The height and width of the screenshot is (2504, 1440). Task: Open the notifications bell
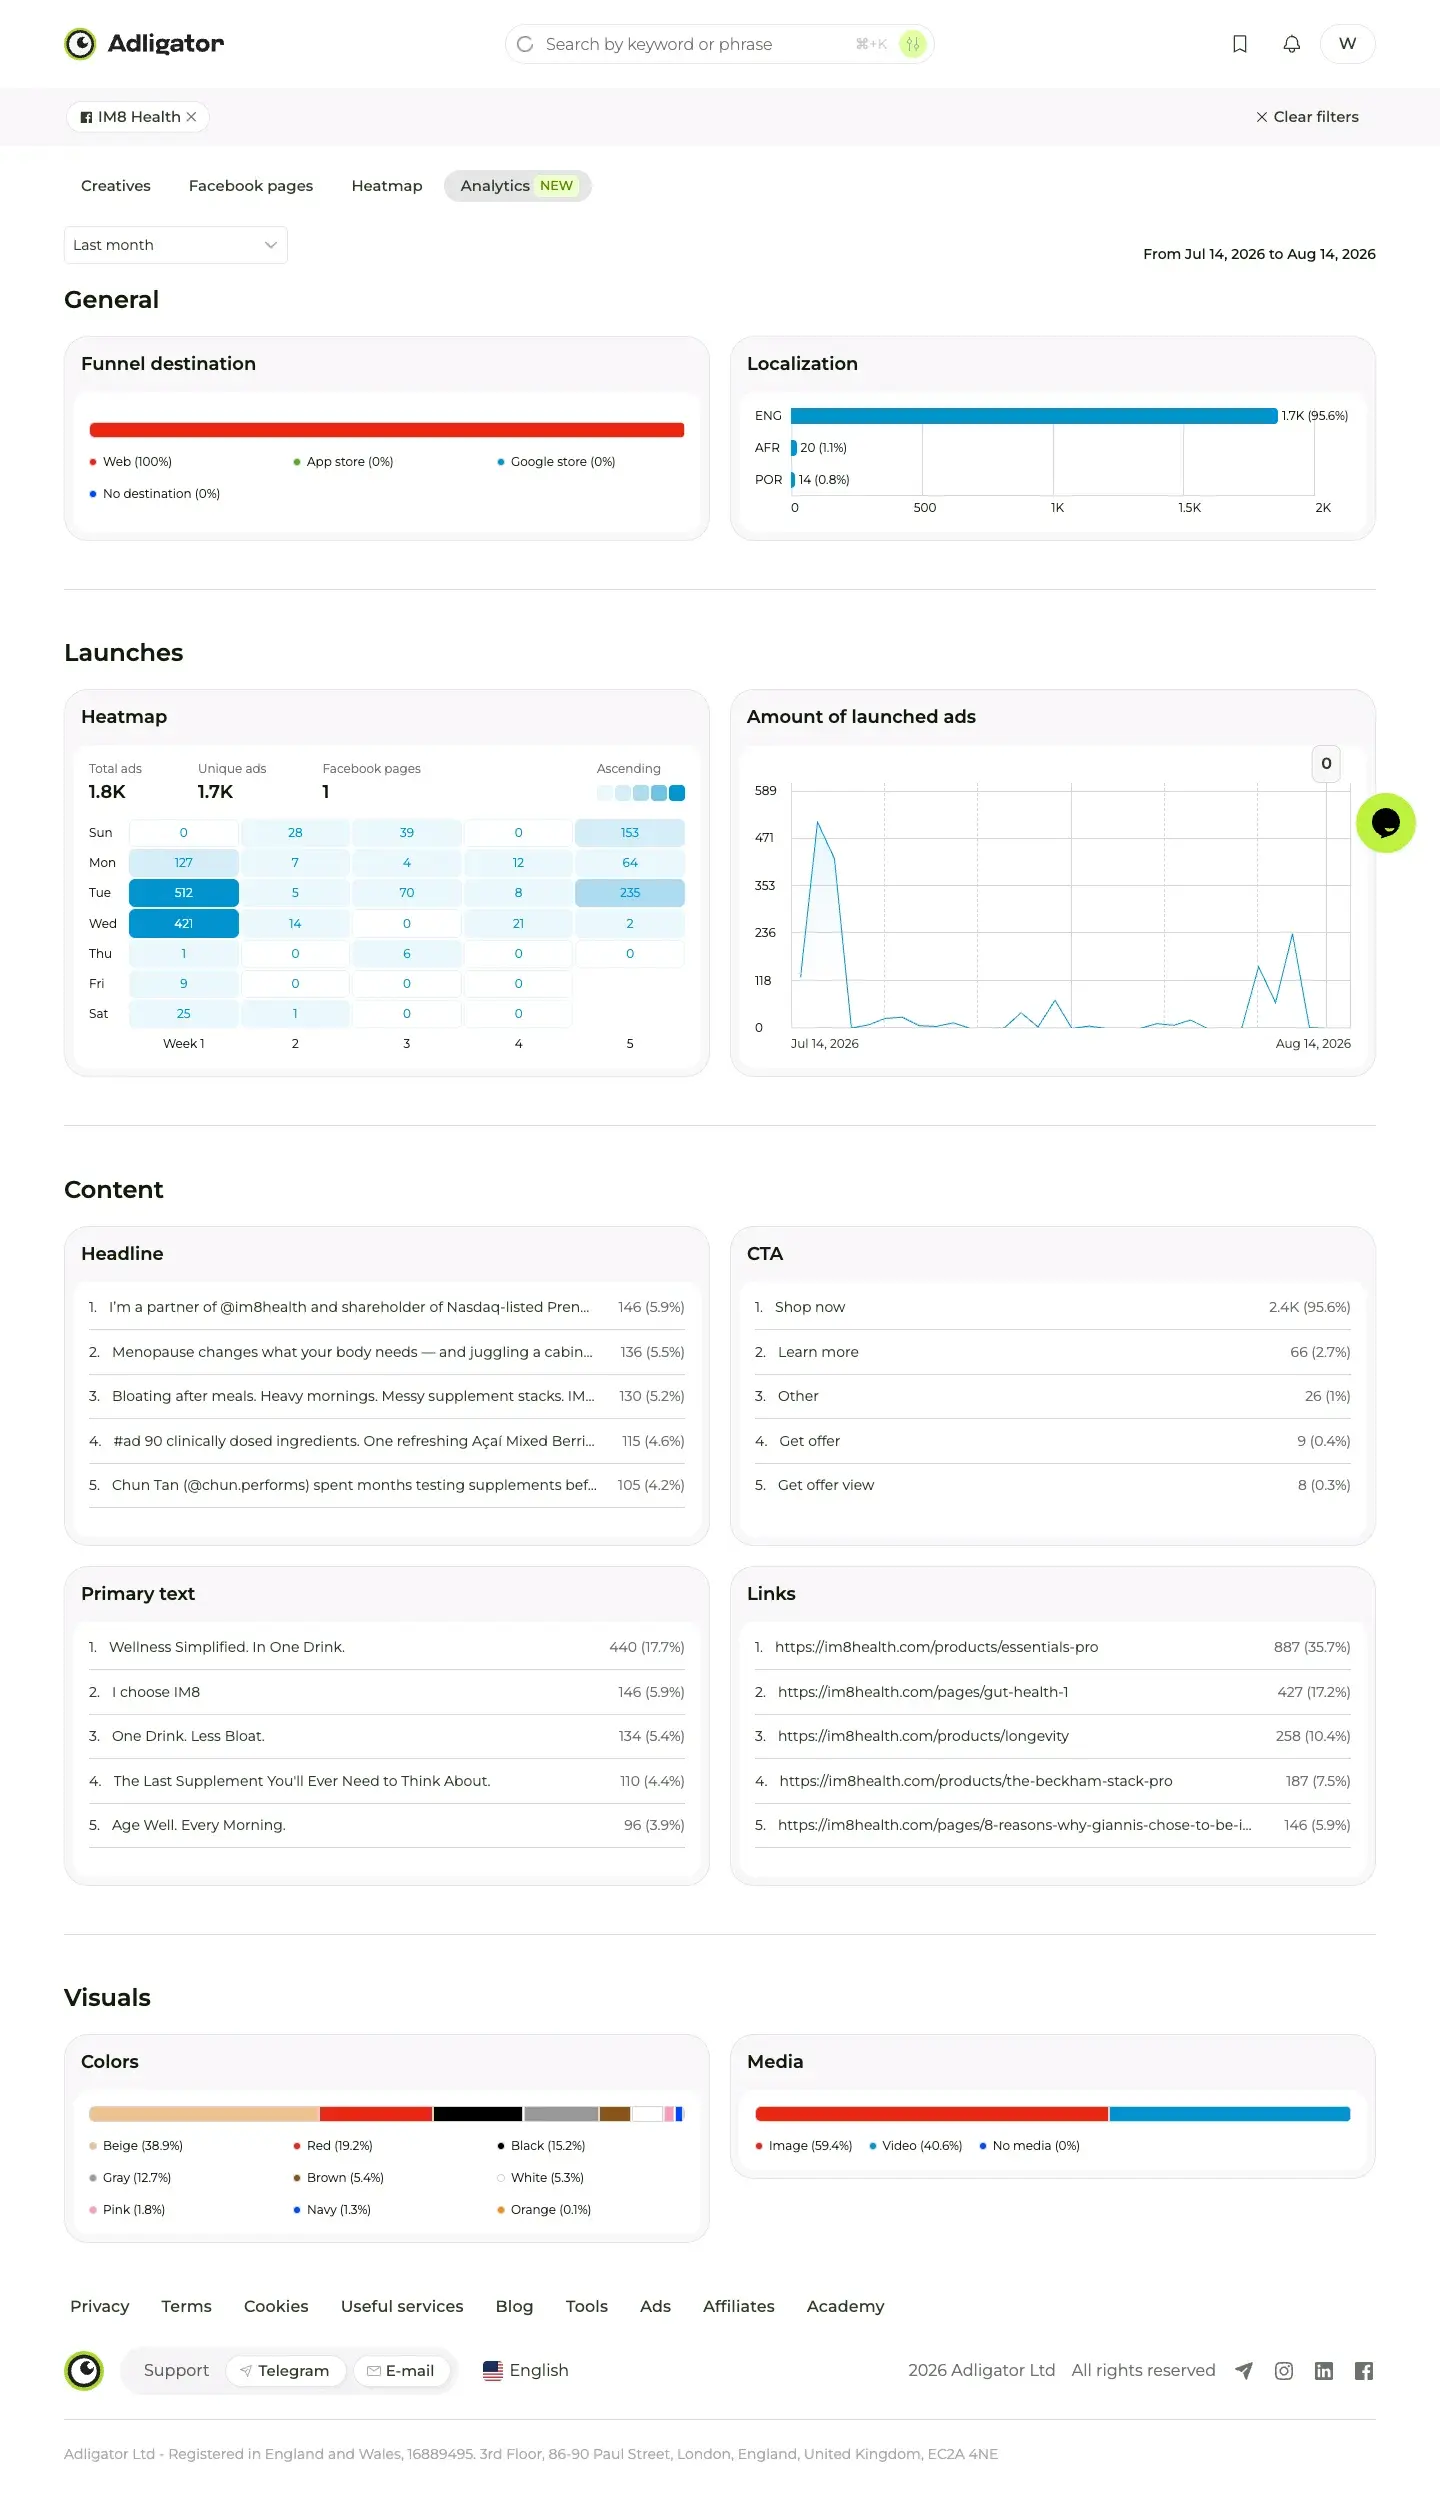click(x=1292, y=44)
